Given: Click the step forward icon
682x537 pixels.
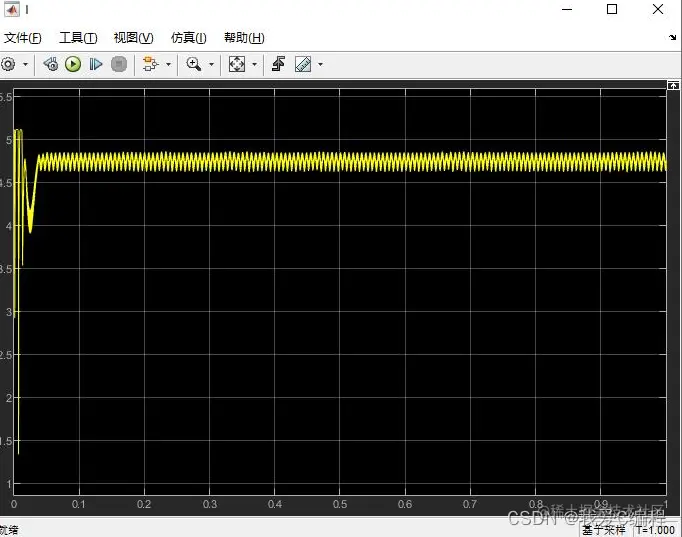Looking at the screenshot, I should pyautogui.click(x=95, y=64).
